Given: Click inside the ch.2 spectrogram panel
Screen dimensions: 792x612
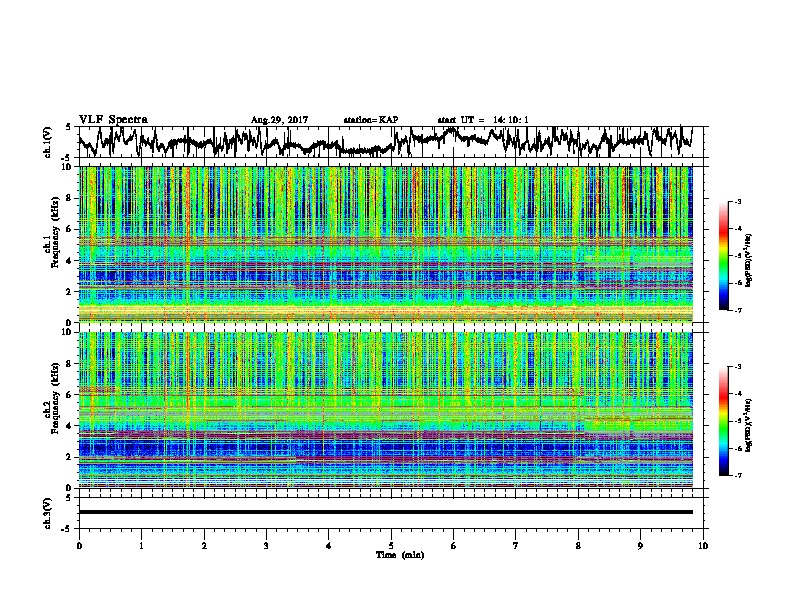Looking at the screenshot, I should click(385, 410).
